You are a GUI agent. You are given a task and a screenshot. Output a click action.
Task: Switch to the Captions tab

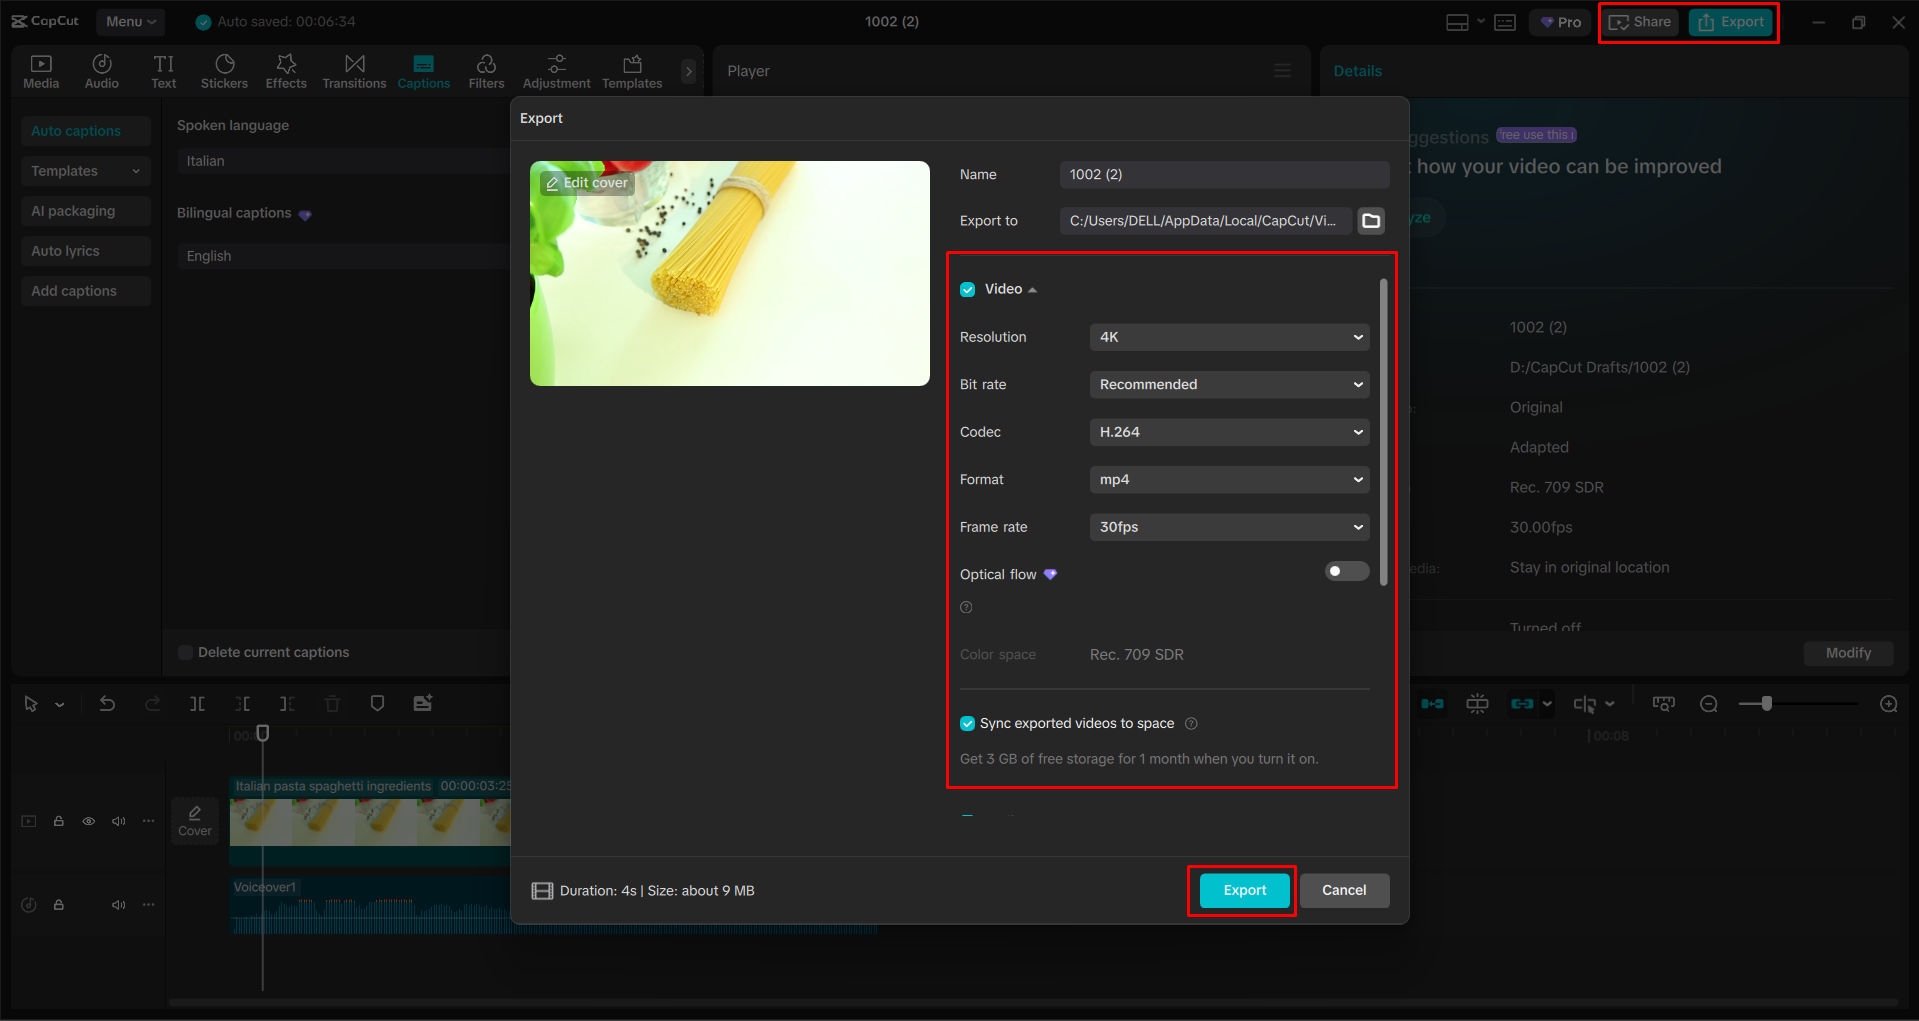(x=423, y=70)
